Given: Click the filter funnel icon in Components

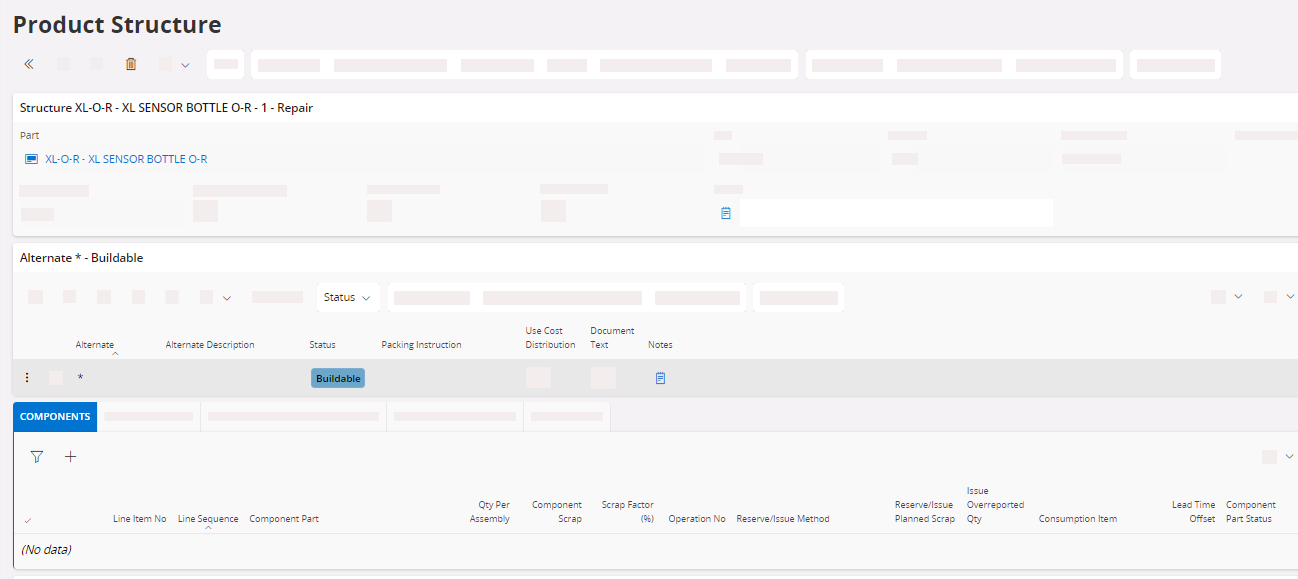Looking at the screenshot, I should tap(37, 457).
